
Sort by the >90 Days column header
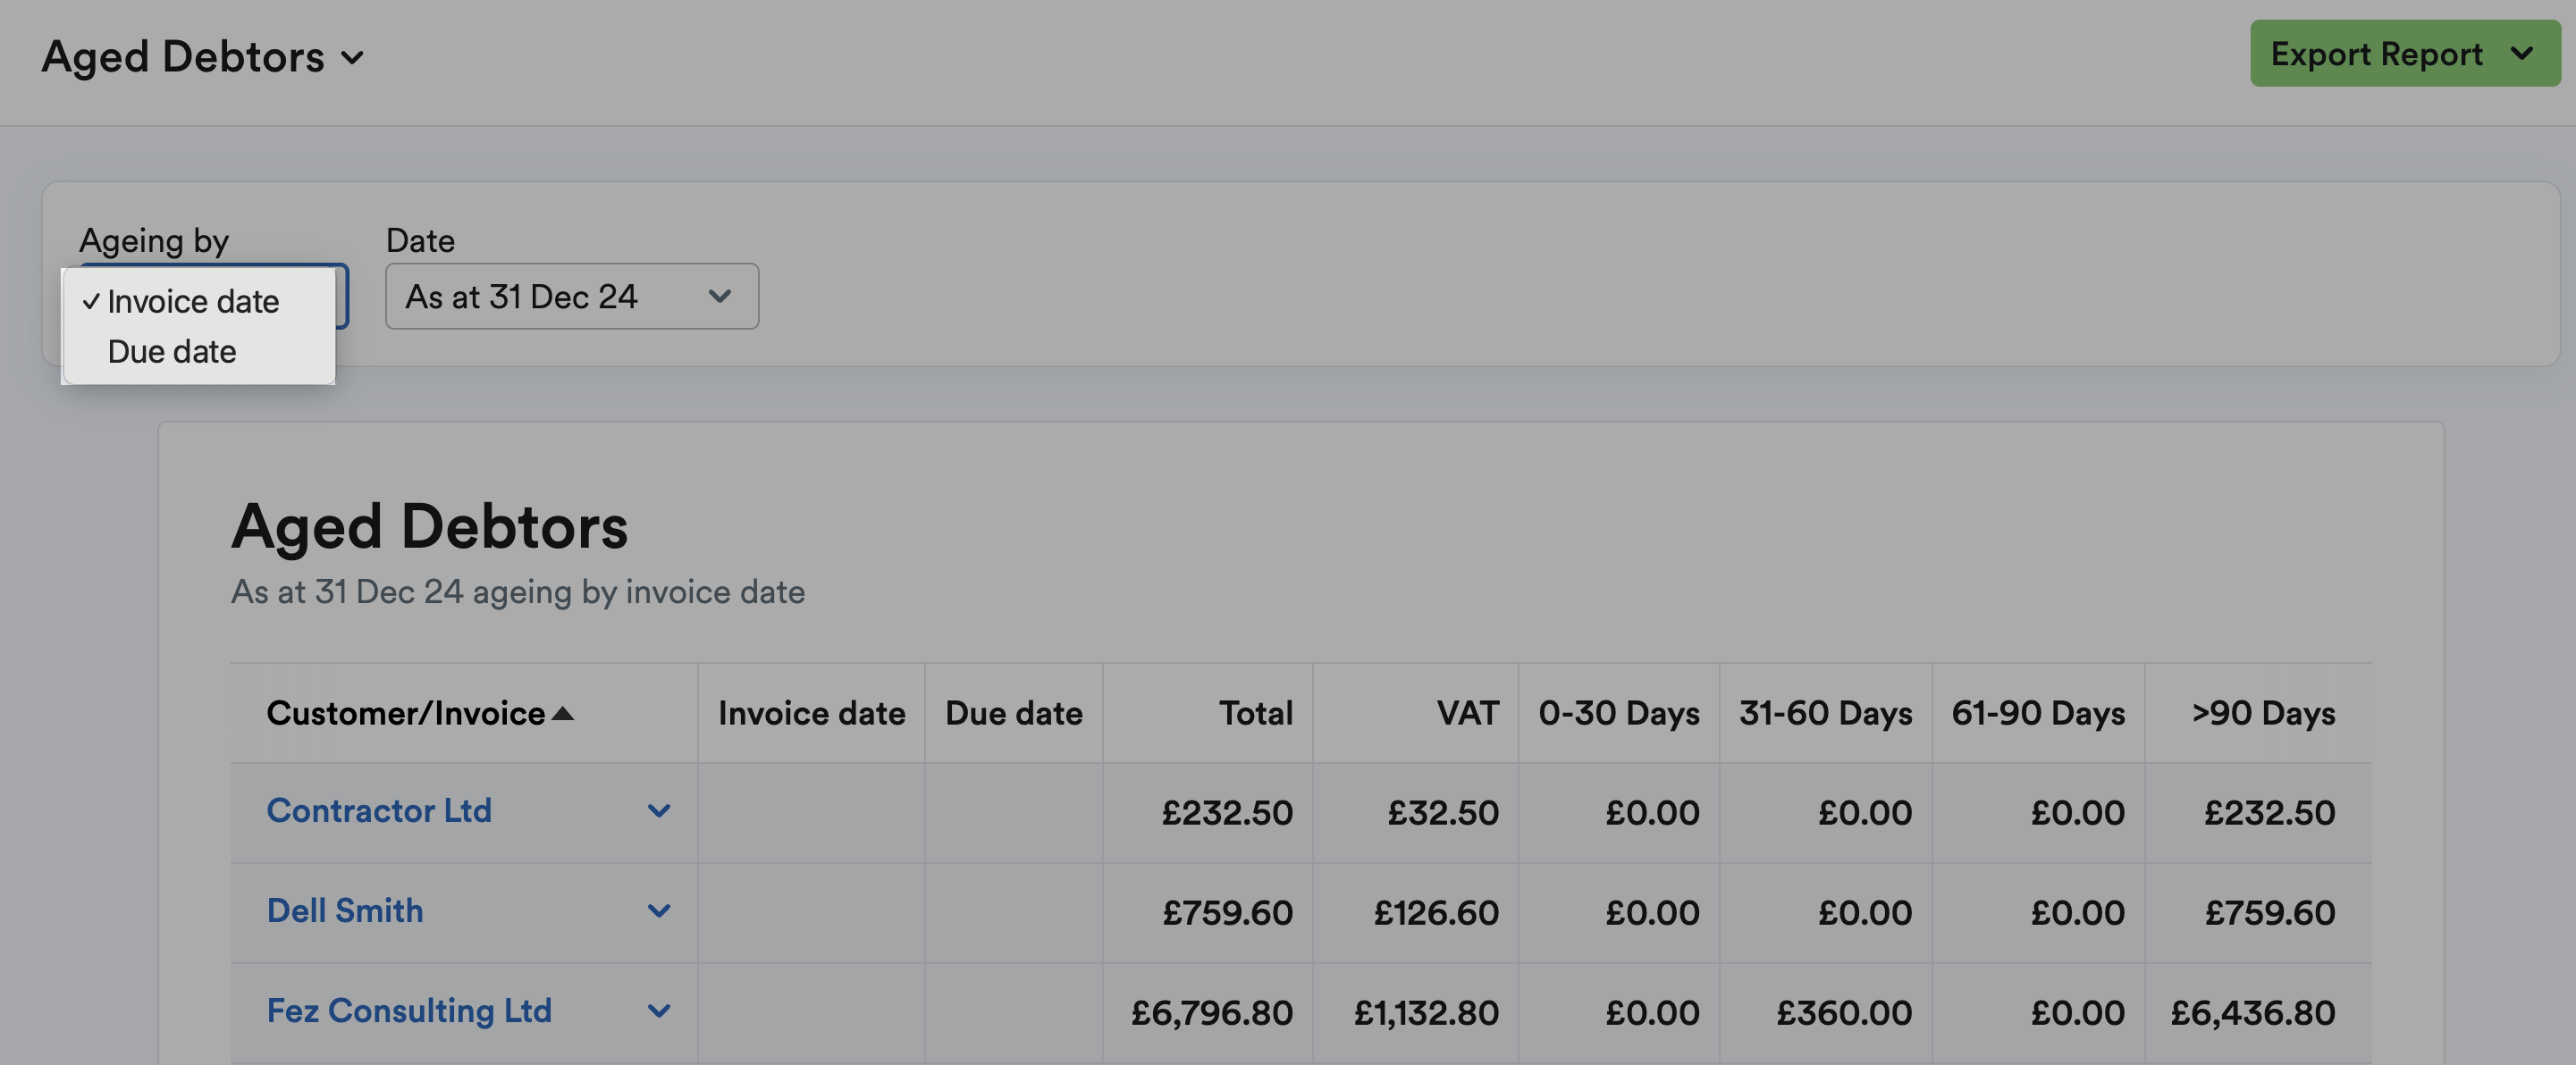pyautogui.click(x=2264, y=713)
